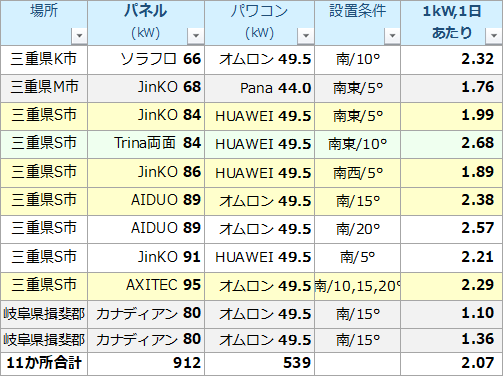The height and width of the screenshot is (377, 504).
Task: Click 岐阜県揖斐郡 in the 1.10 row
Action: point(44,314)
